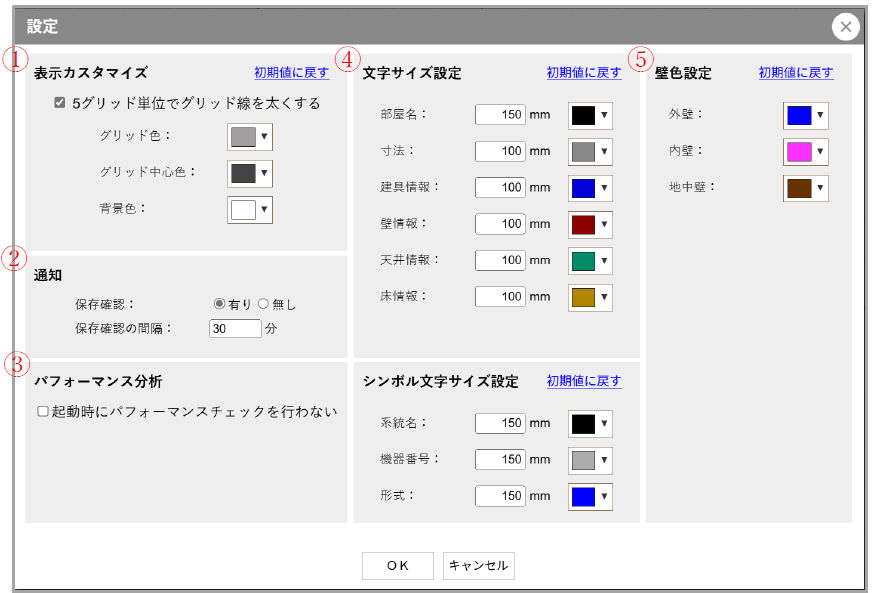The width and height of the screenshot is (872, 593).
Task: Open グリッド色 color dropdown
Action: click(250, 137)
